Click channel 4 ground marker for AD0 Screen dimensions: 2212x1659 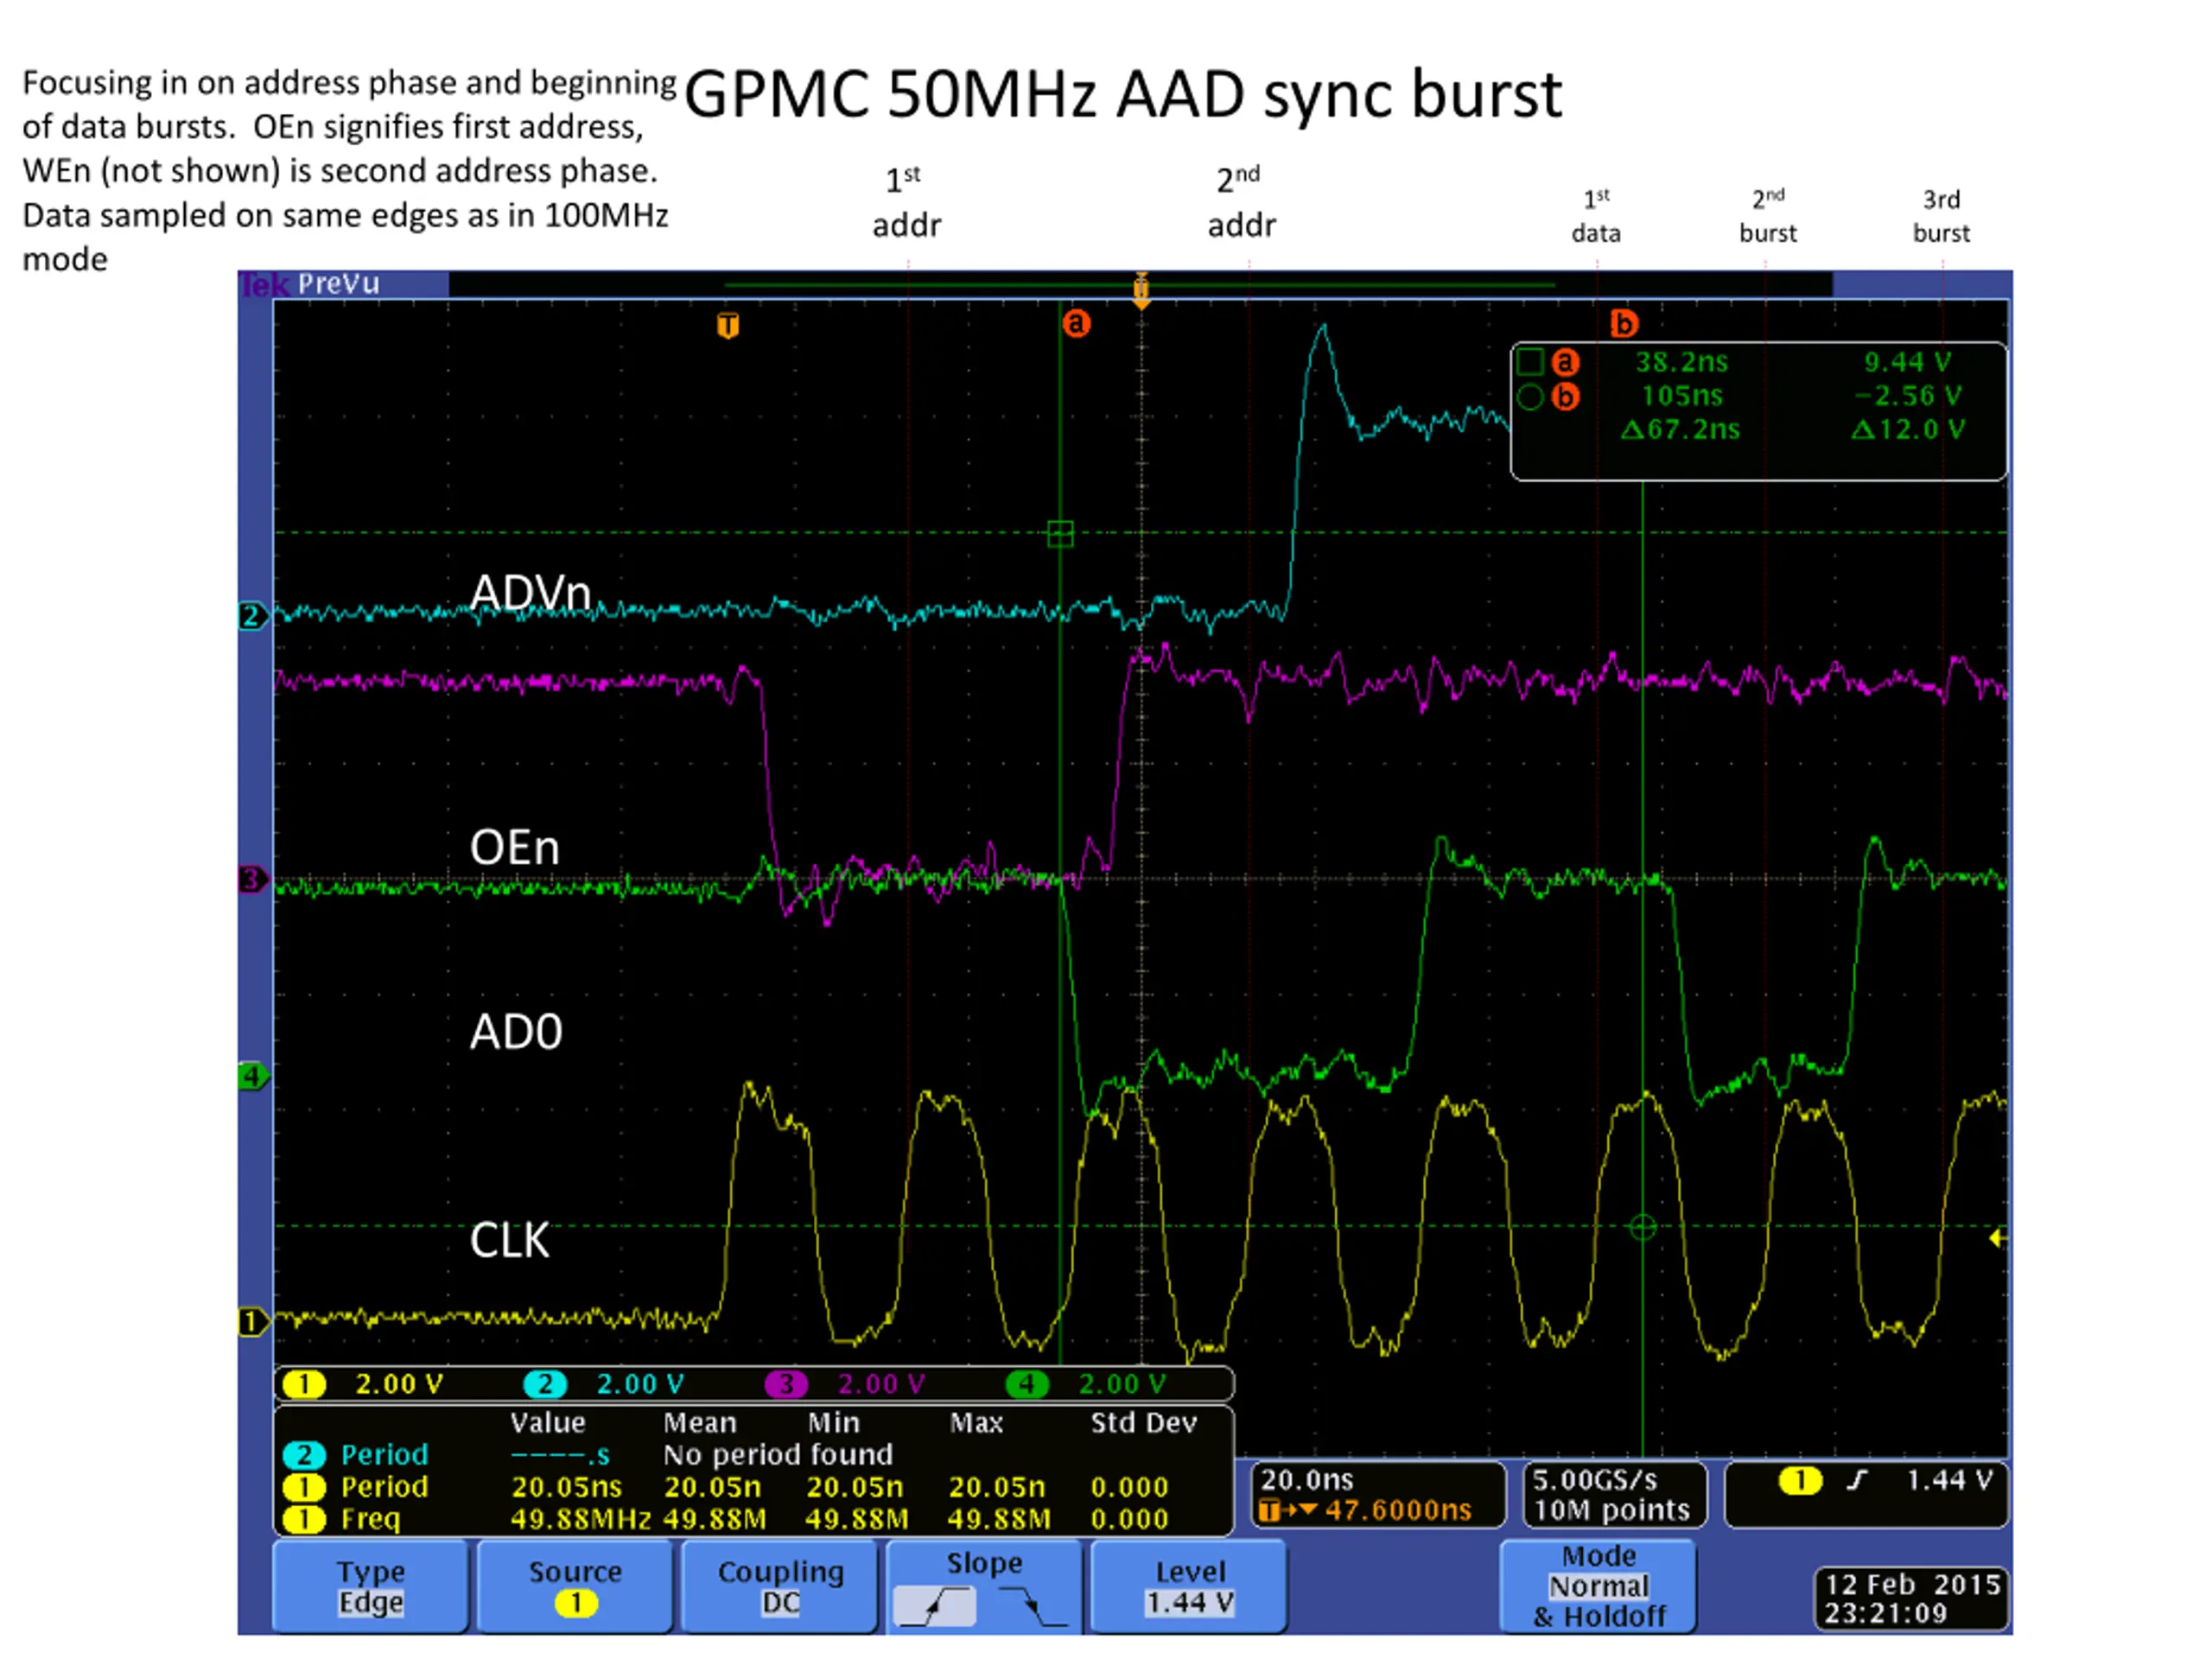tap(252, 1077)
